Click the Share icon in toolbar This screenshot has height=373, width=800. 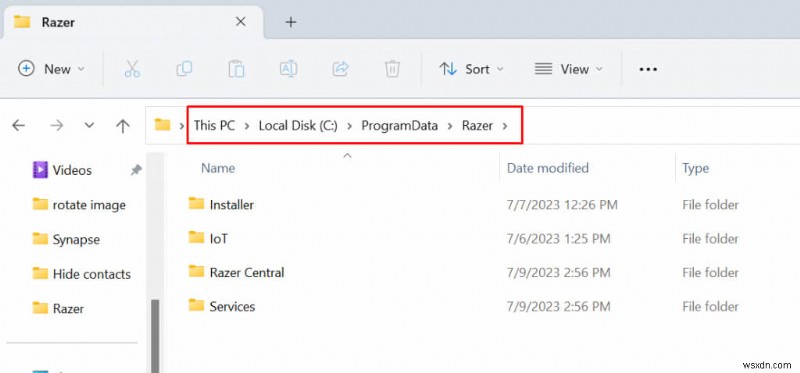pos(340,69)
